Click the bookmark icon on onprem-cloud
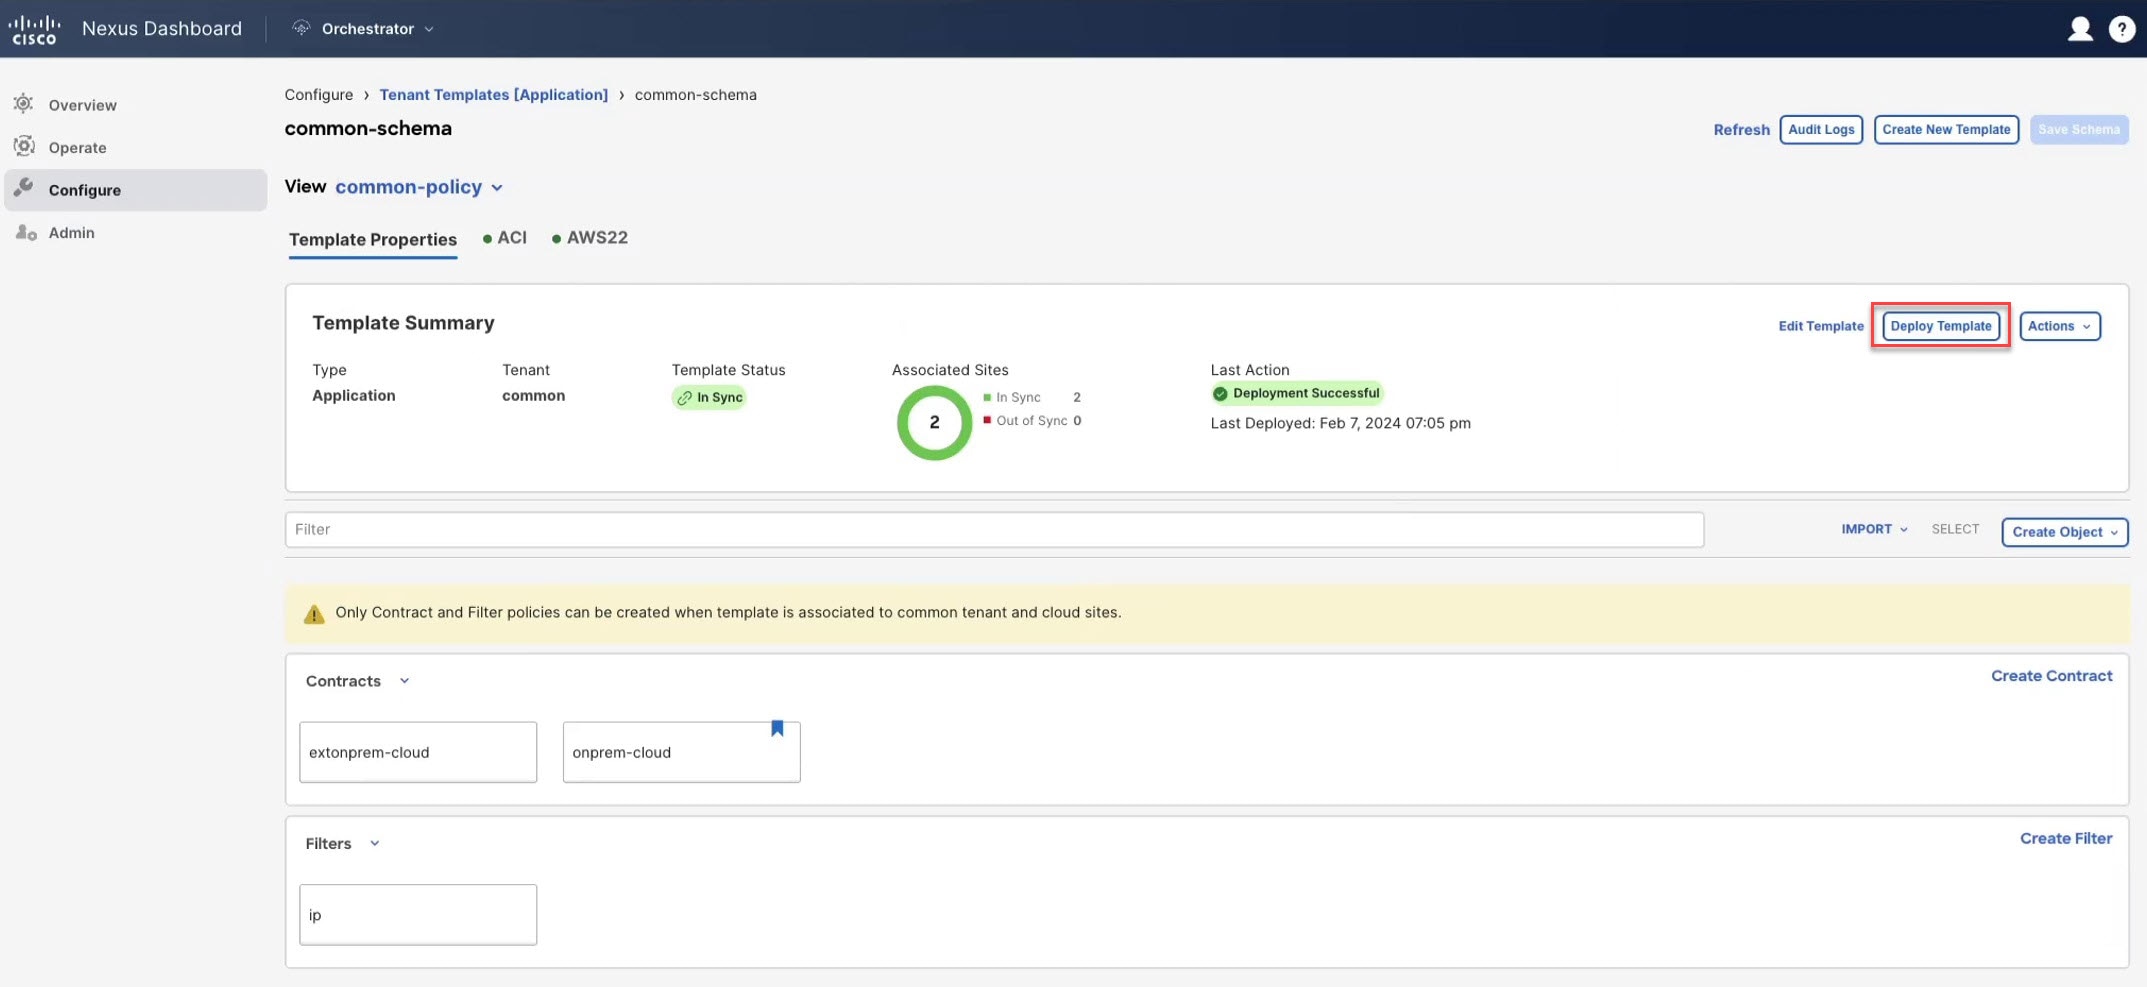This screenshot has width=2147, height=987. pyautogui.click(x=777, y=729)
